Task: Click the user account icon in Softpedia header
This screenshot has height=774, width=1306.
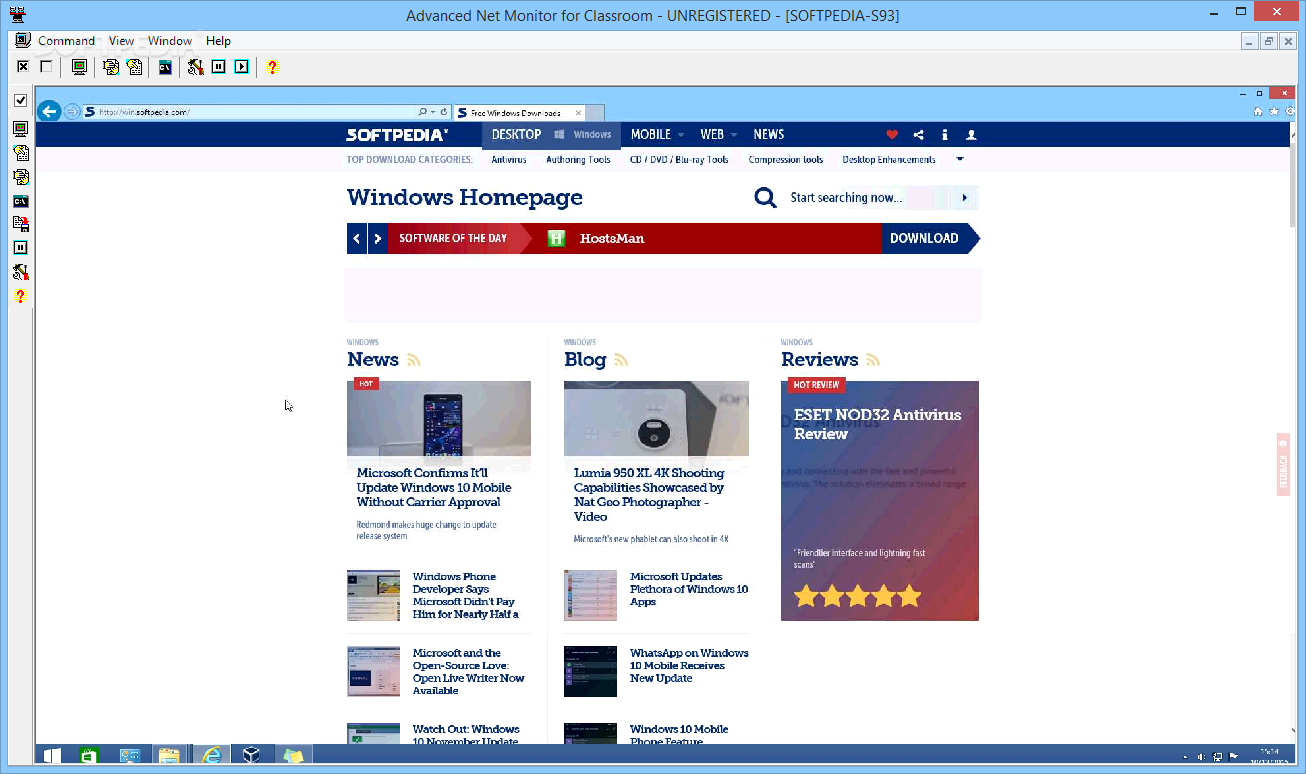Action: coord(971,135)
